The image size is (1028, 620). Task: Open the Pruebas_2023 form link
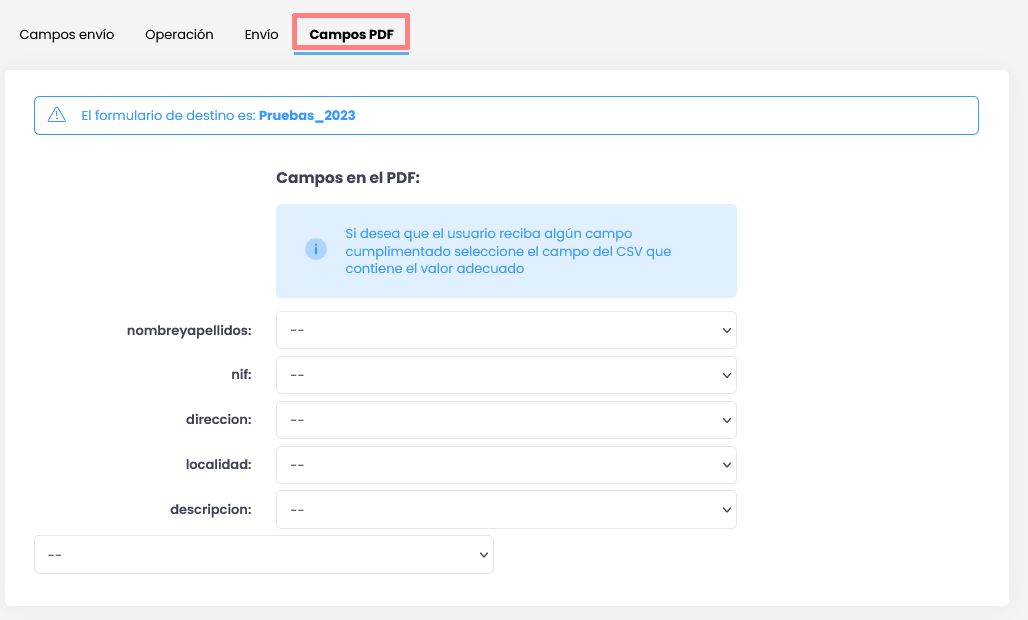(x=307, y=115)
